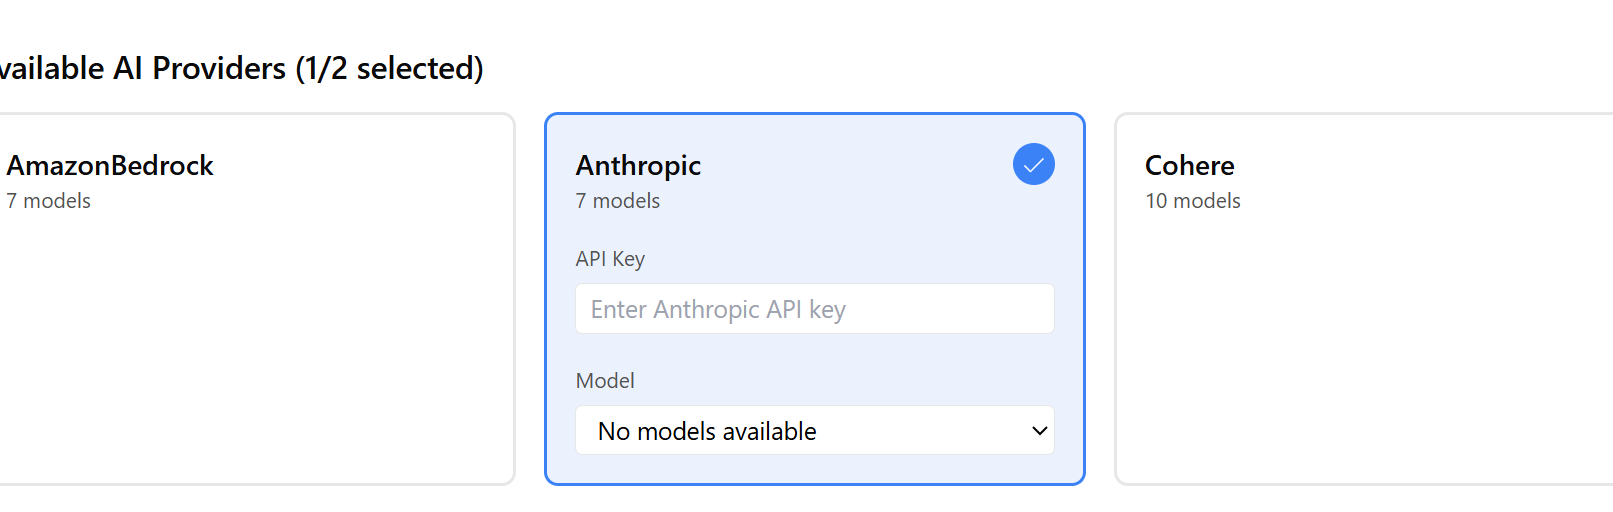Click the Anthropic title text
The image size is (1613, 512).
click(638, 165)
